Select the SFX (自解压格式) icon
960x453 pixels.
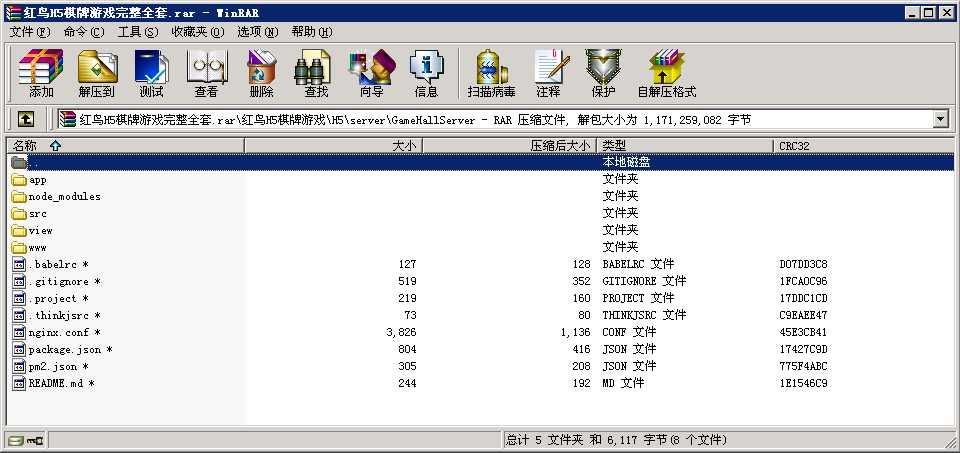click(x=666, y=74)
